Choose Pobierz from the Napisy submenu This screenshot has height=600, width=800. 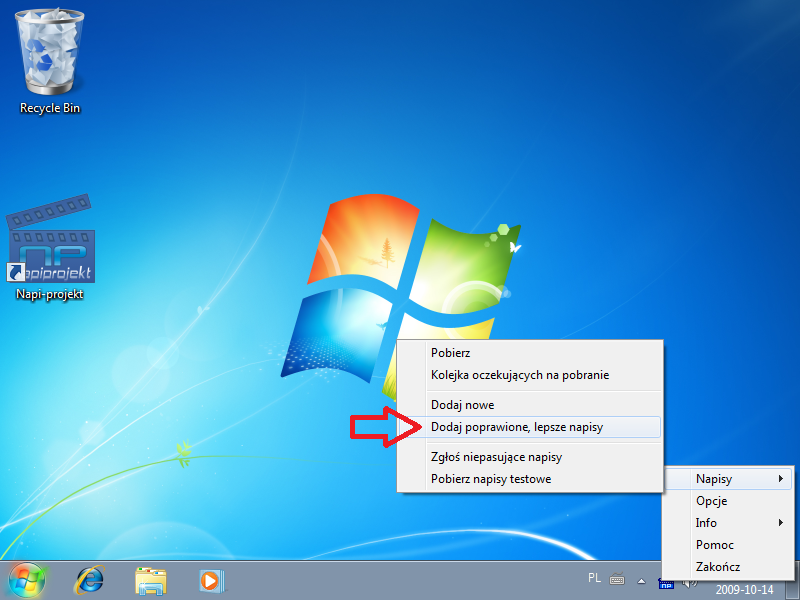530,353
